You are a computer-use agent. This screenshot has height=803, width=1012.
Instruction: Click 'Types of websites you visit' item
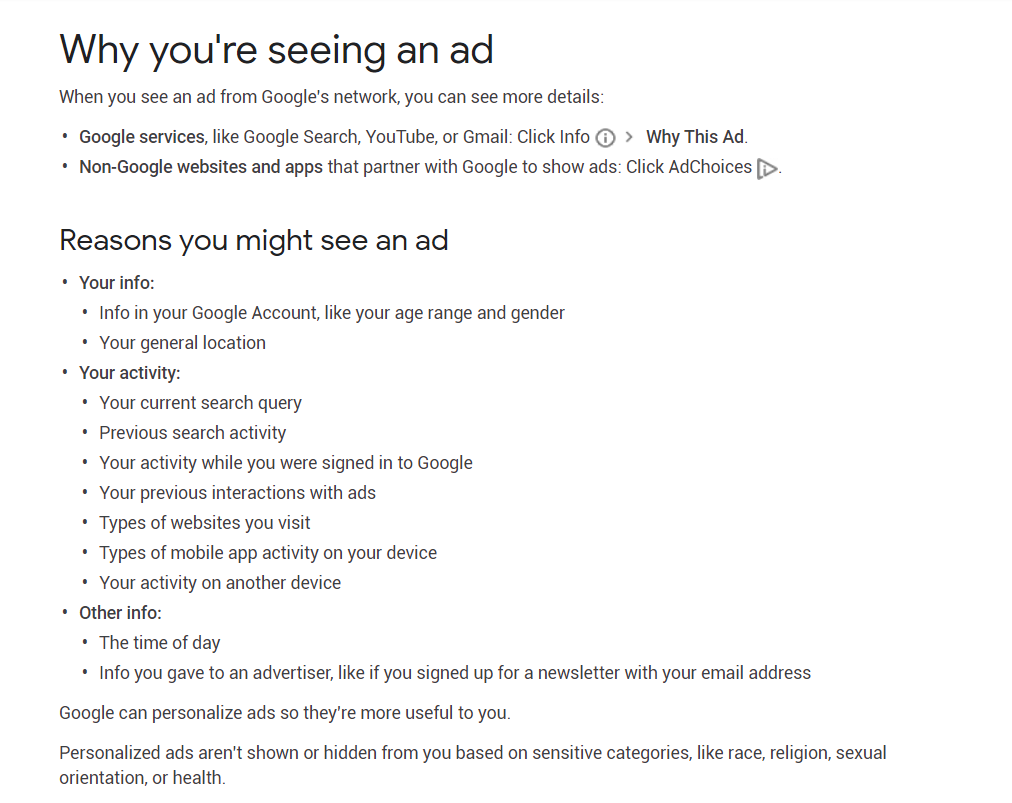205,523
